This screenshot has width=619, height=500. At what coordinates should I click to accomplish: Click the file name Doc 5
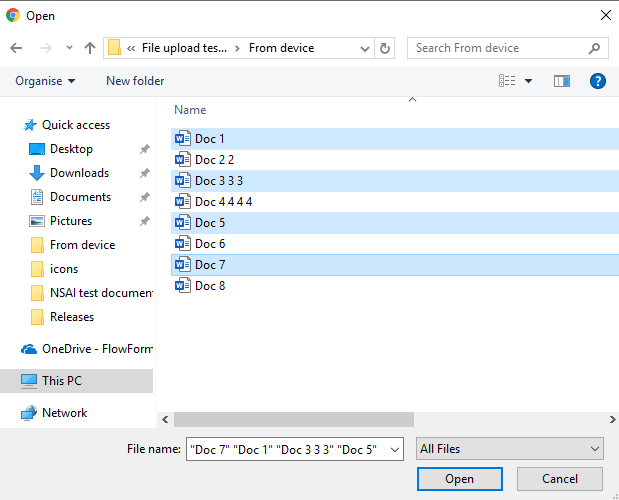click(210, 223)
